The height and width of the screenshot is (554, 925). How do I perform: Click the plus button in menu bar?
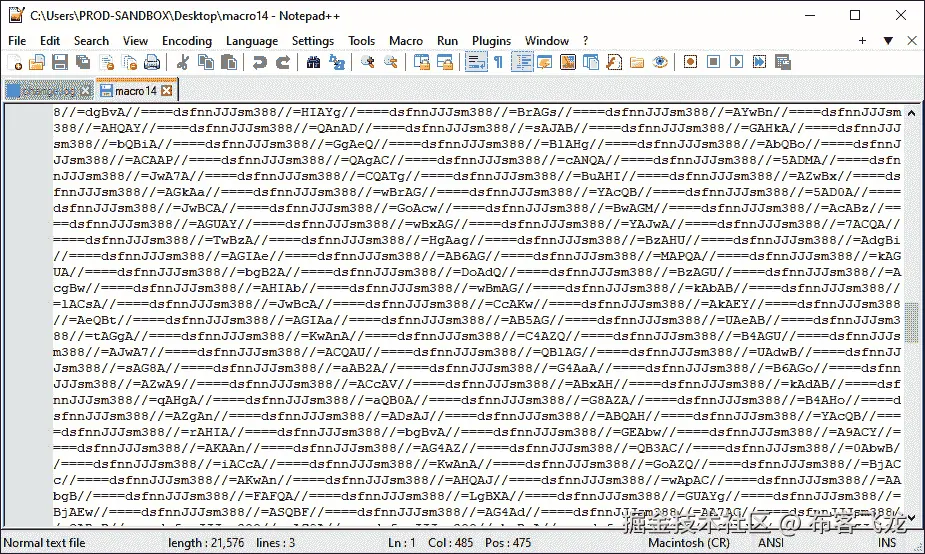pos(862,40)
